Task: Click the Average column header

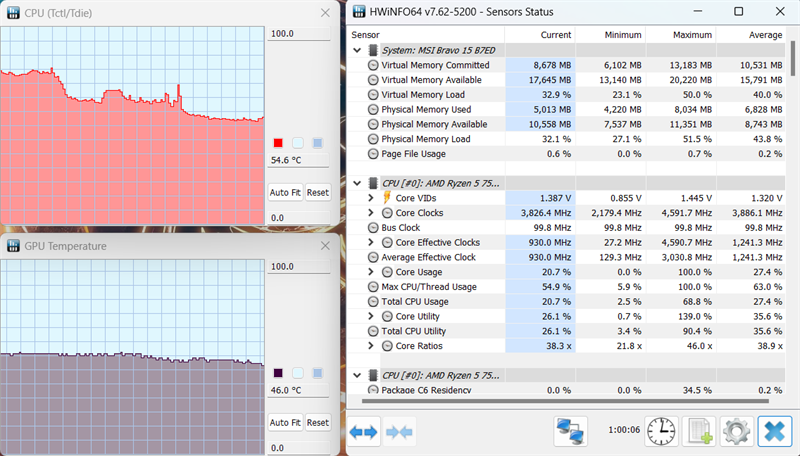Action: pyautogui.click(x=751, y=35)
